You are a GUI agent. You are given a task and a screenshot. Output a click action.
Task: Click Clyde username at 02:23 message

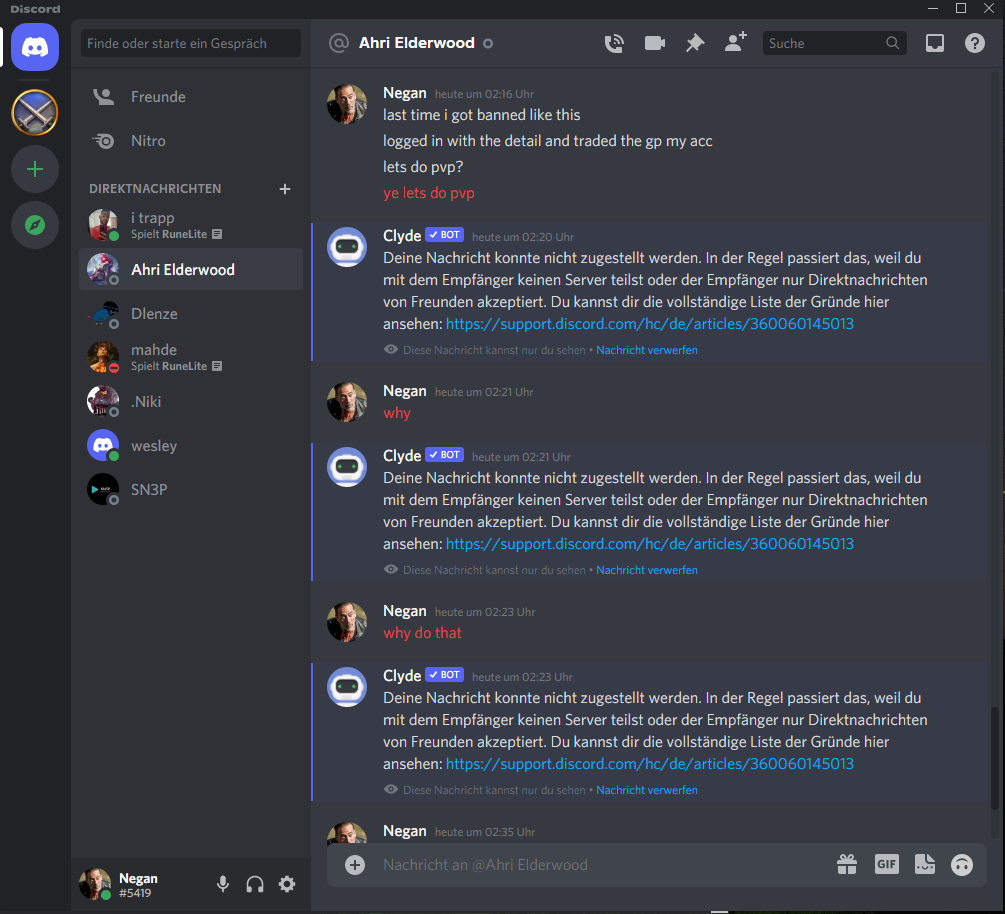(402, 676)
